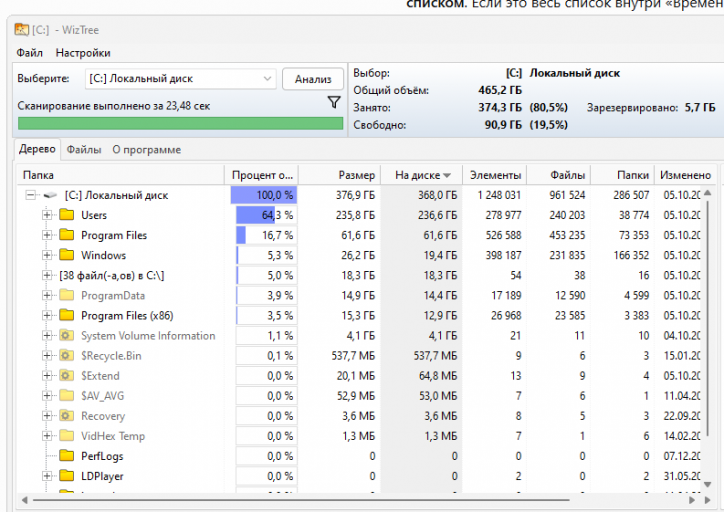Image resolution: width=724 pixels, height=512 pixels.
Task: Expand the $Extend folder node
Action: coord(47,375)
